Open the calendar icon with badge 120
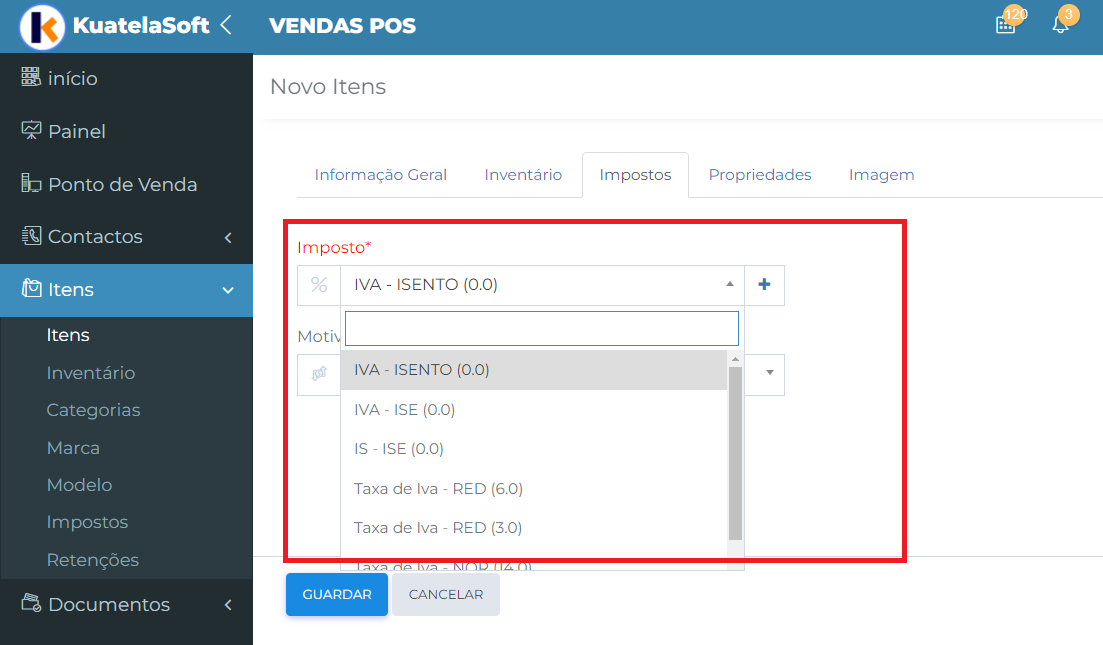Viewport: 1103px width, 645px height. (x=1006, y=25)
